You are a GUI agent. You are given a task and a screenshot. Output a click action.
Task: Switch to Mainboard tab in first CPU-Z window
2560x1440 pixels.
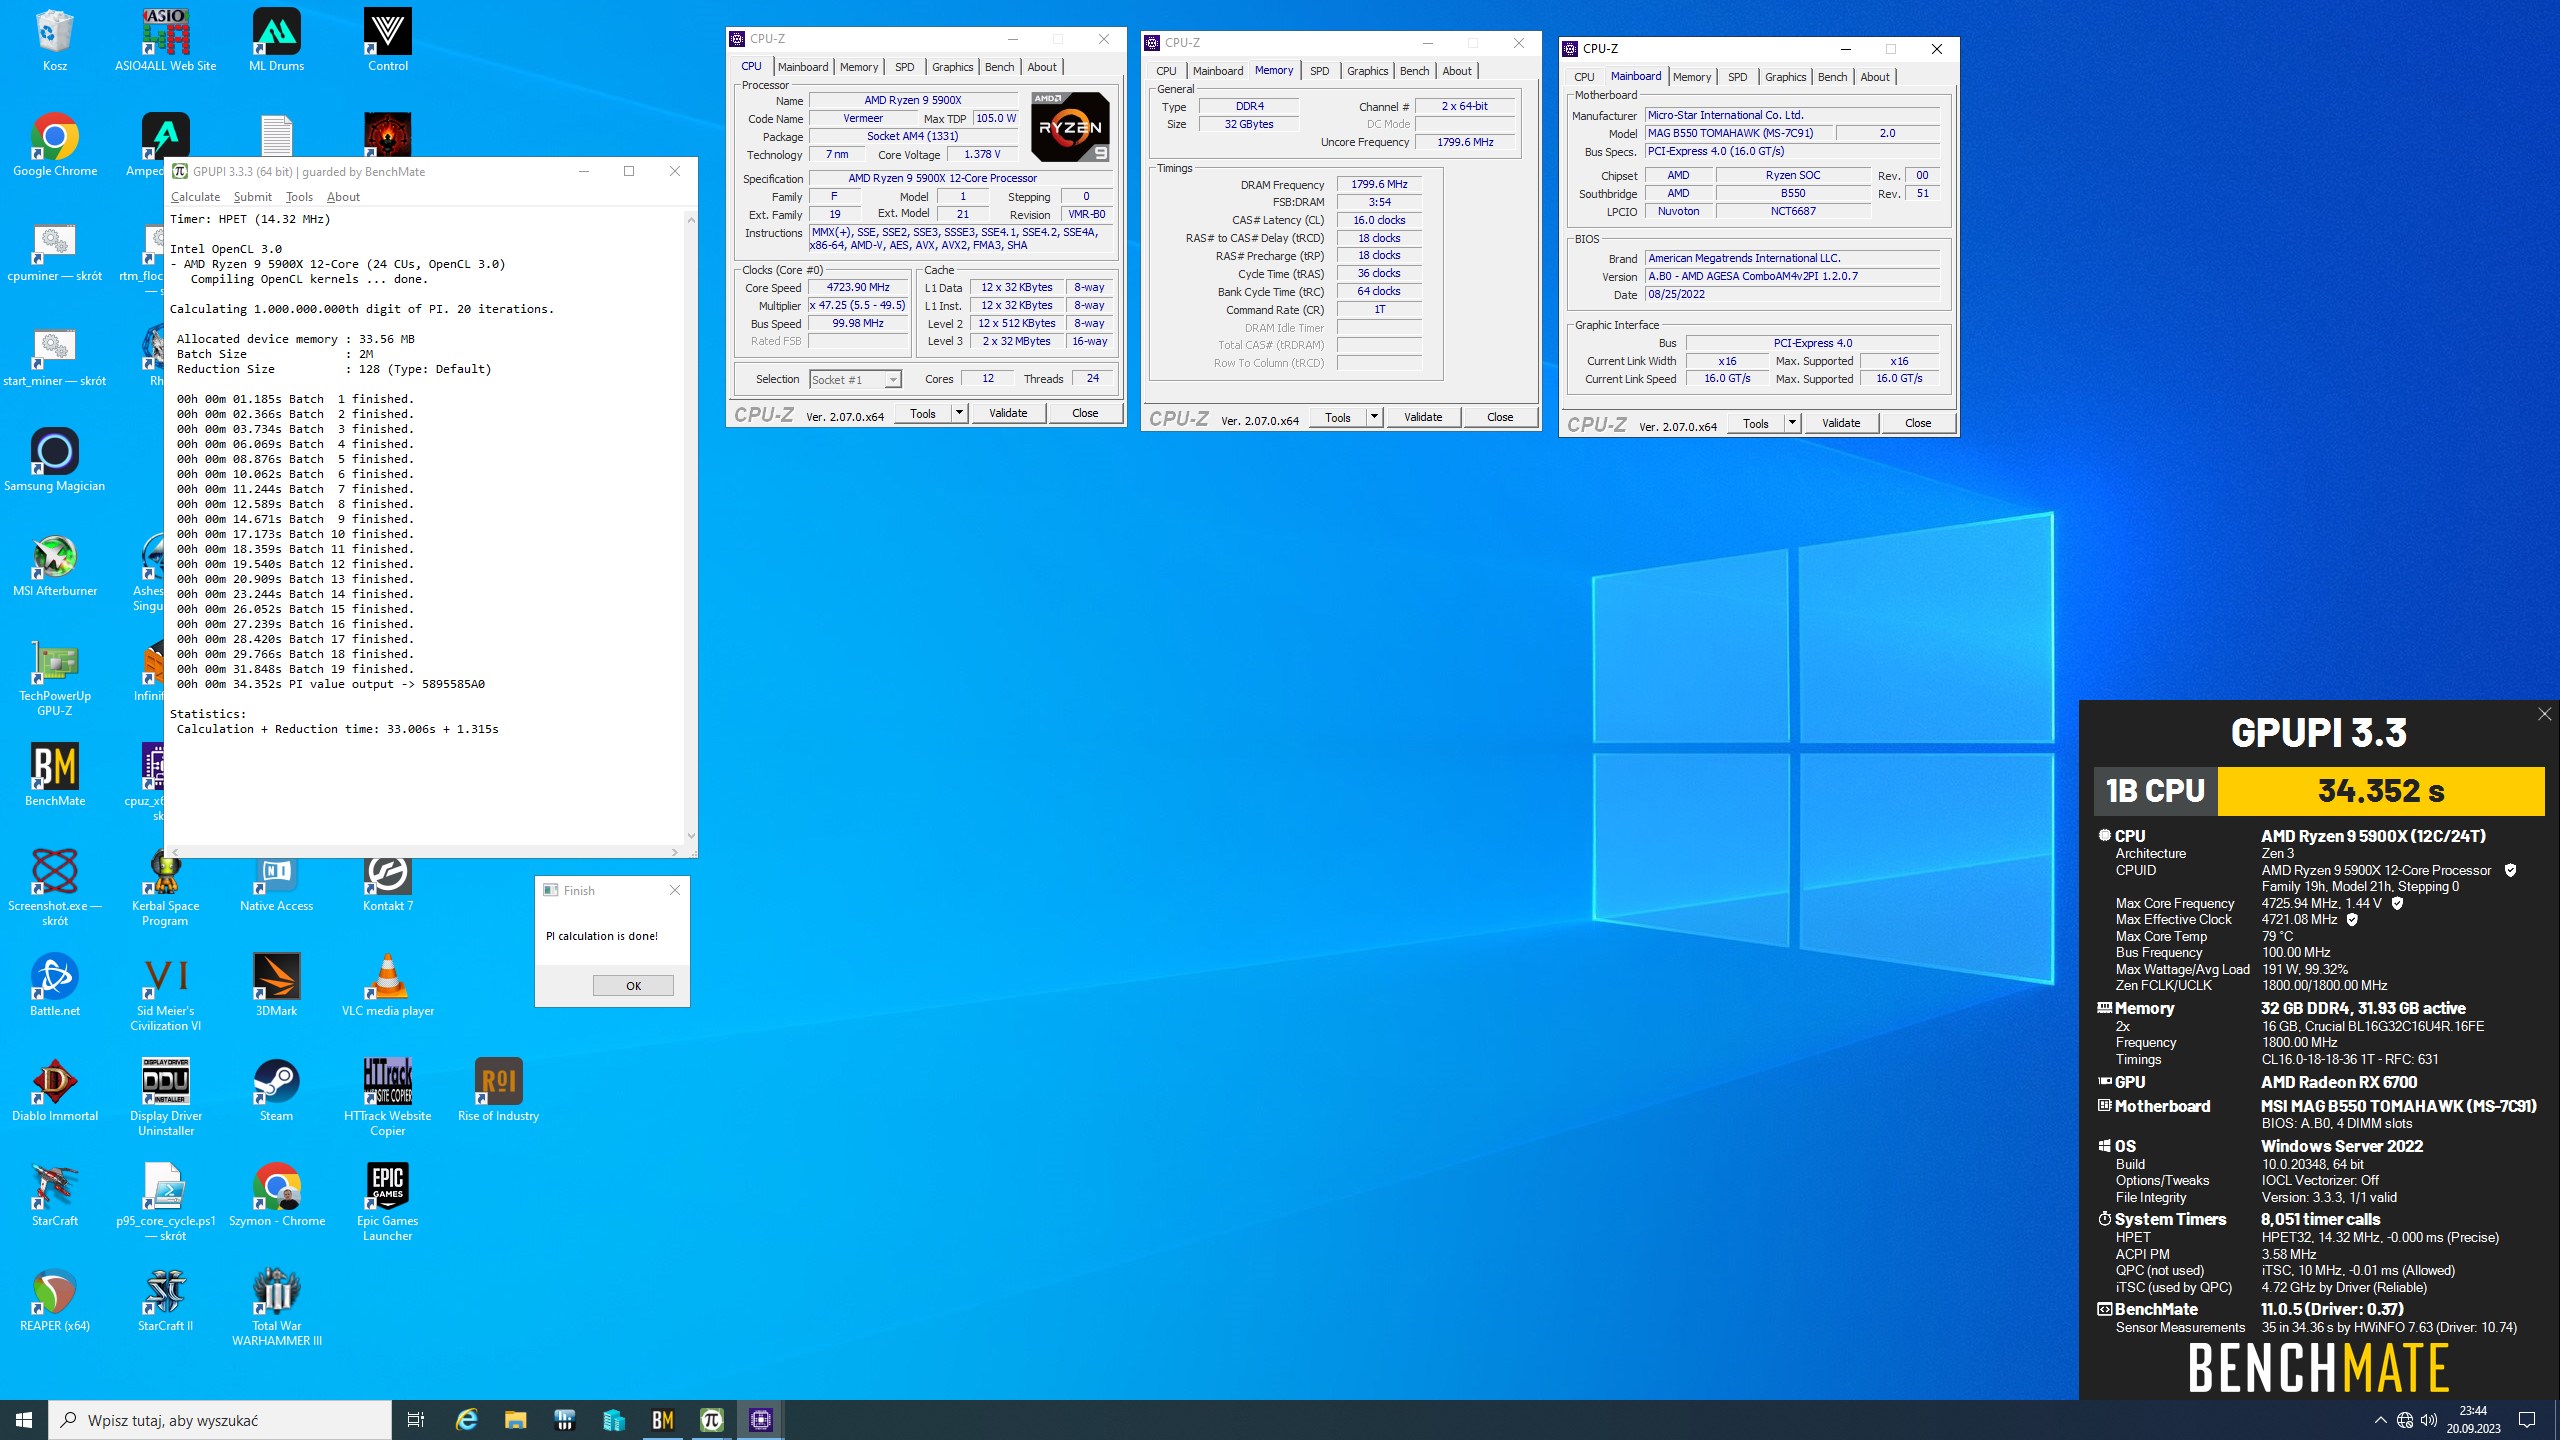(x=803, y=67)
